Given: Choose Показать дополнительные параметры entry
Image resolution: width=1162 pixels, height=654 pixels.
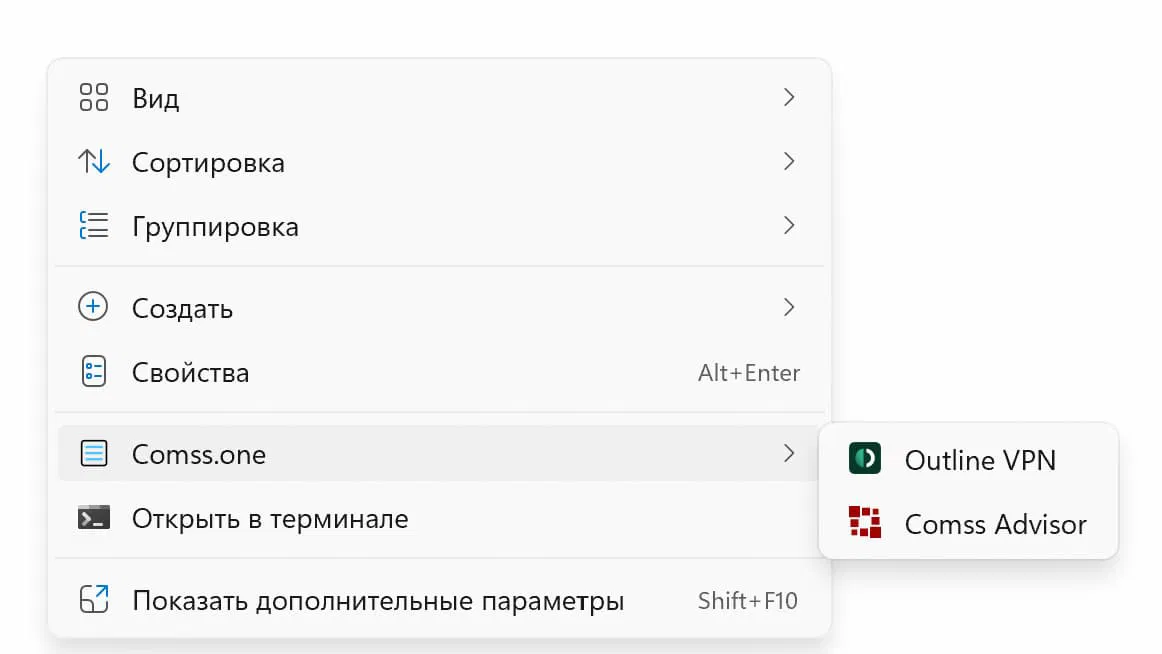Looking at the screenshot, I should [378, 601].
